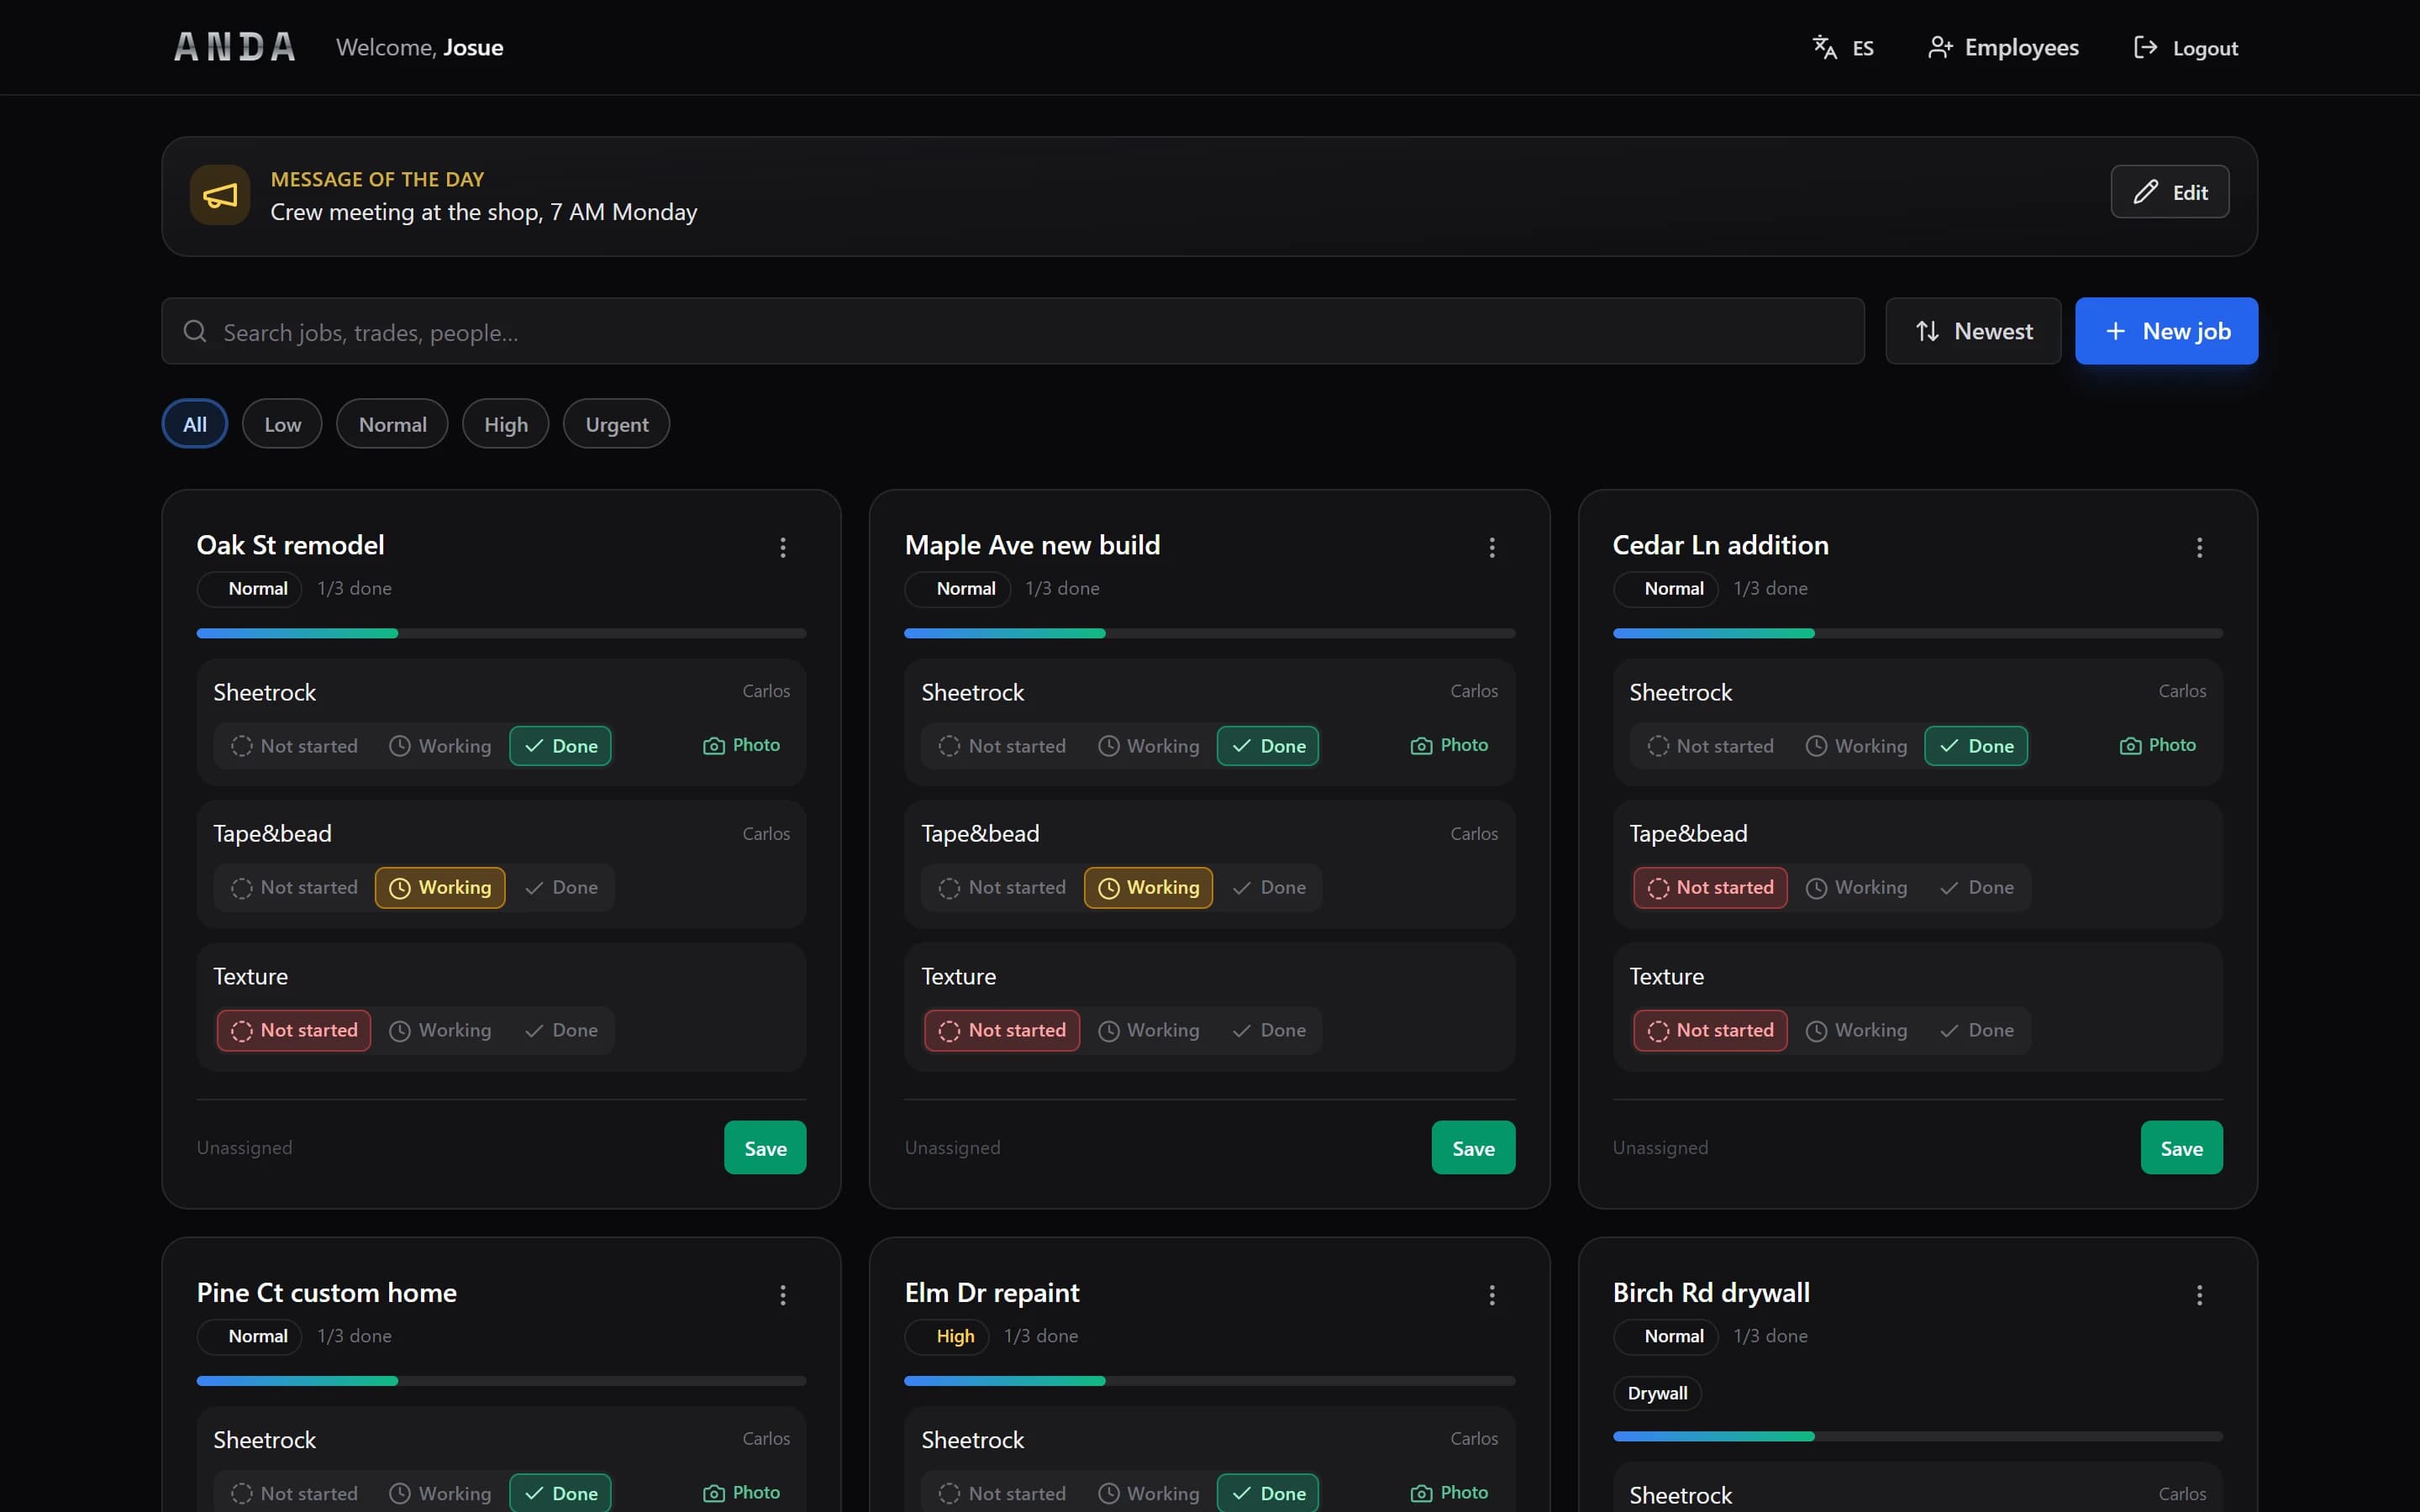Image resolution: width=2420 pixels, height=1512 pixels.
Task: Mark Elm Dr Sheetrock as Not started
Action: pos(1002,1493)
